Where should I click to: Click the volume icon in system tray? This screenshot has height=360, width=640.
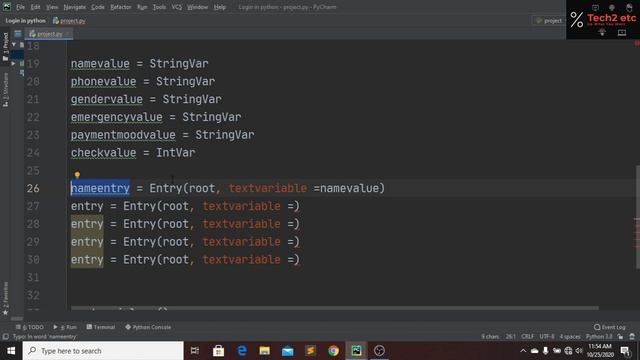(x=579, y=351)
